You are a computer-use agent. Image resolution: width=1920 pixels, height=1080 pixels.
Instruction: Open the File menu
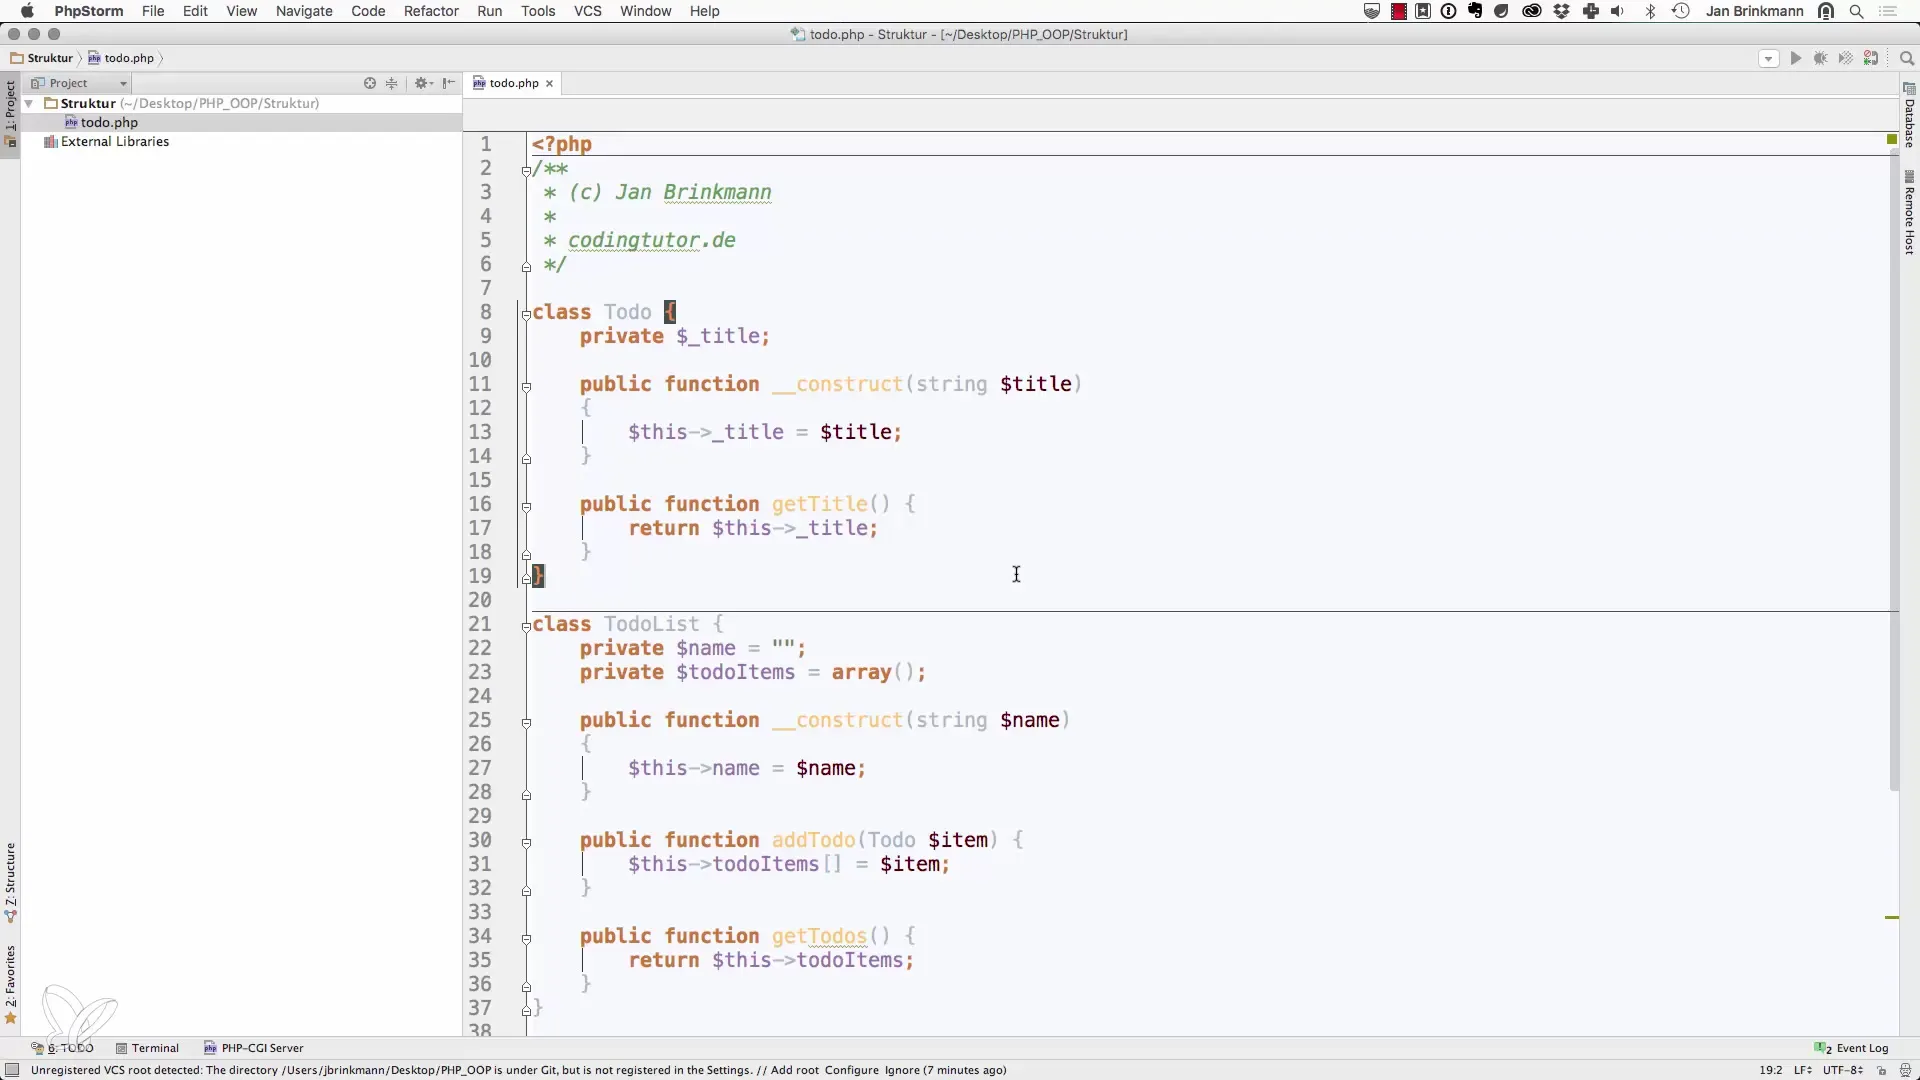pos(153,11)
